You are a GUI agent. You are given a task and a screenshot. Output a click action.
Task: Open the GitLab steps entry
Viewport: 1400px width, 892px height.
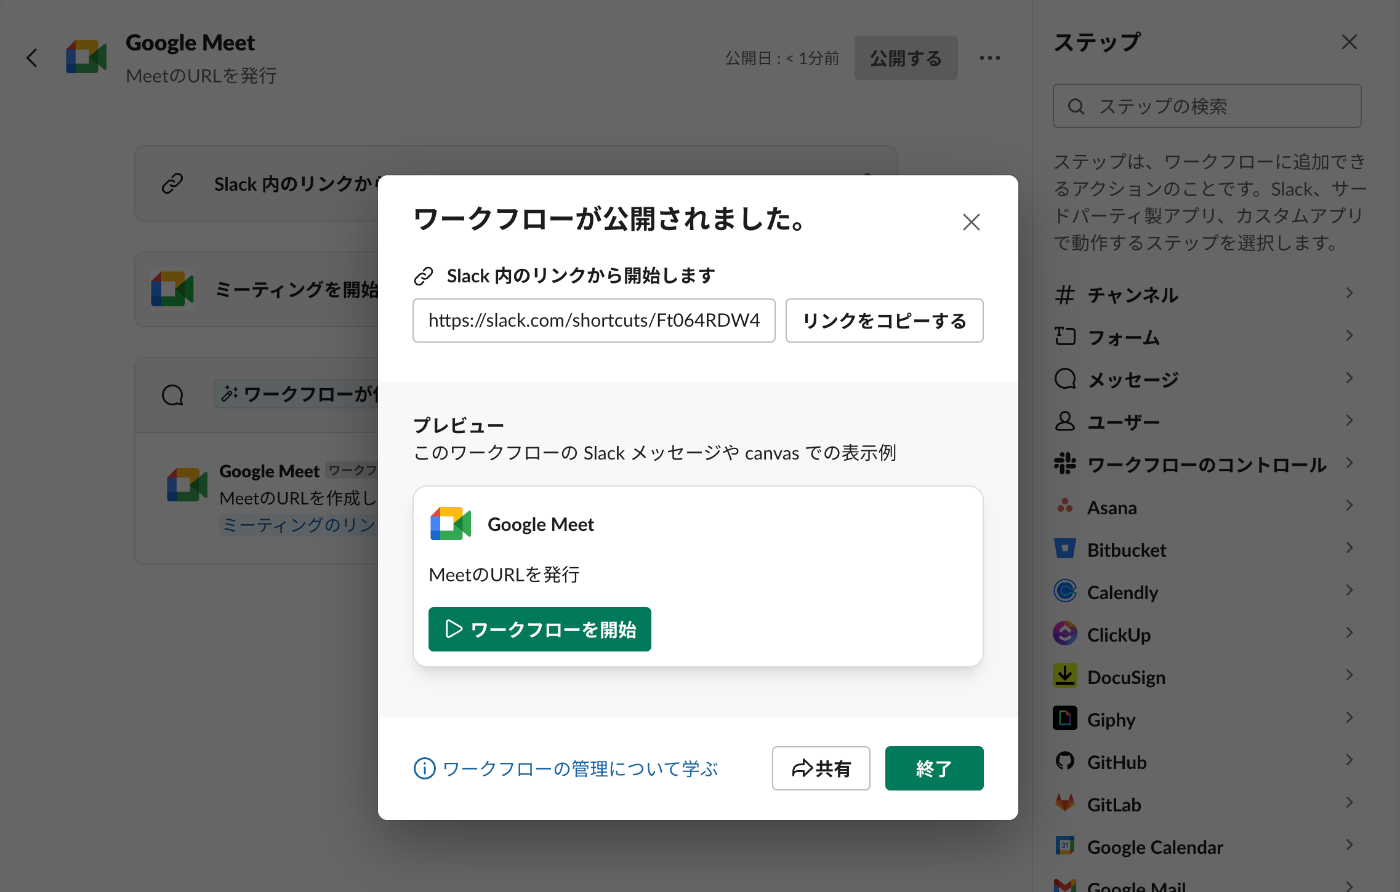[1207, 804]
